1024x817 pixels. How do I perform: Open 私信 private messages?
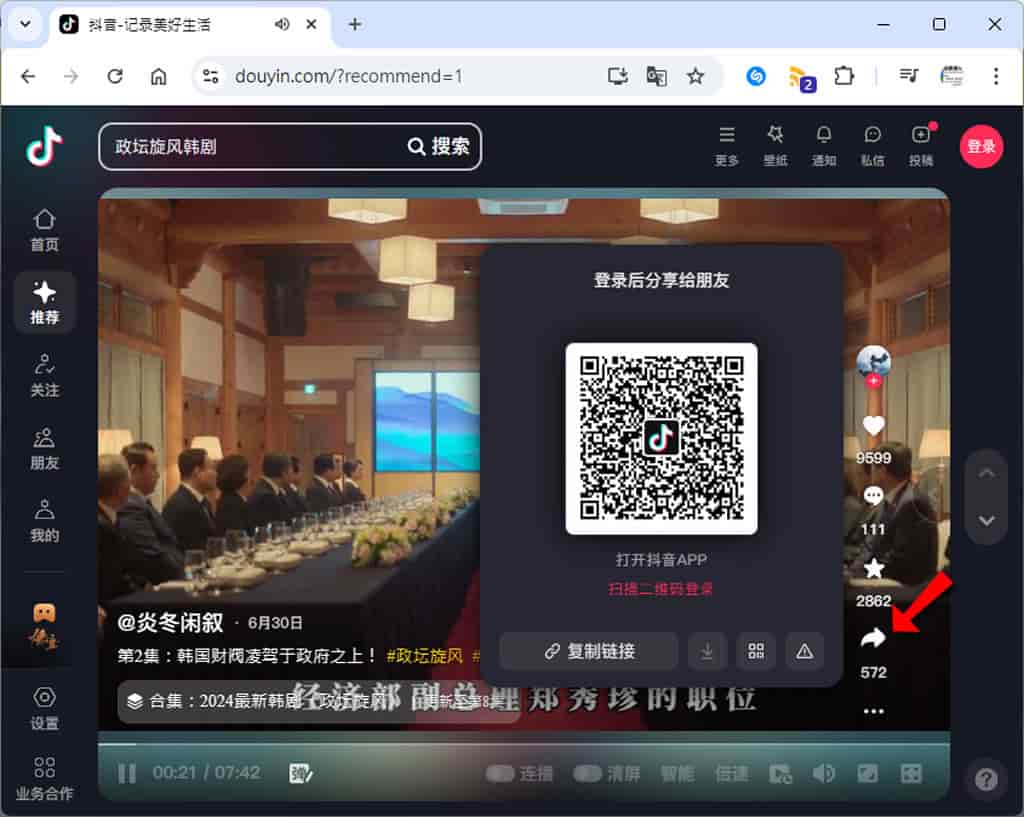point(872,146)
